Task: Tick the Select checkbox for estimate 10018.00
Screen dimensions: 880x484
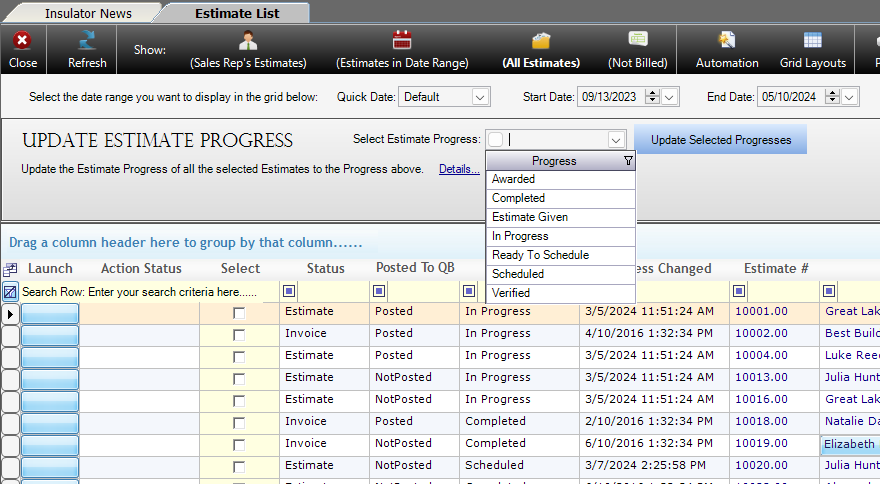Action: 239,423
